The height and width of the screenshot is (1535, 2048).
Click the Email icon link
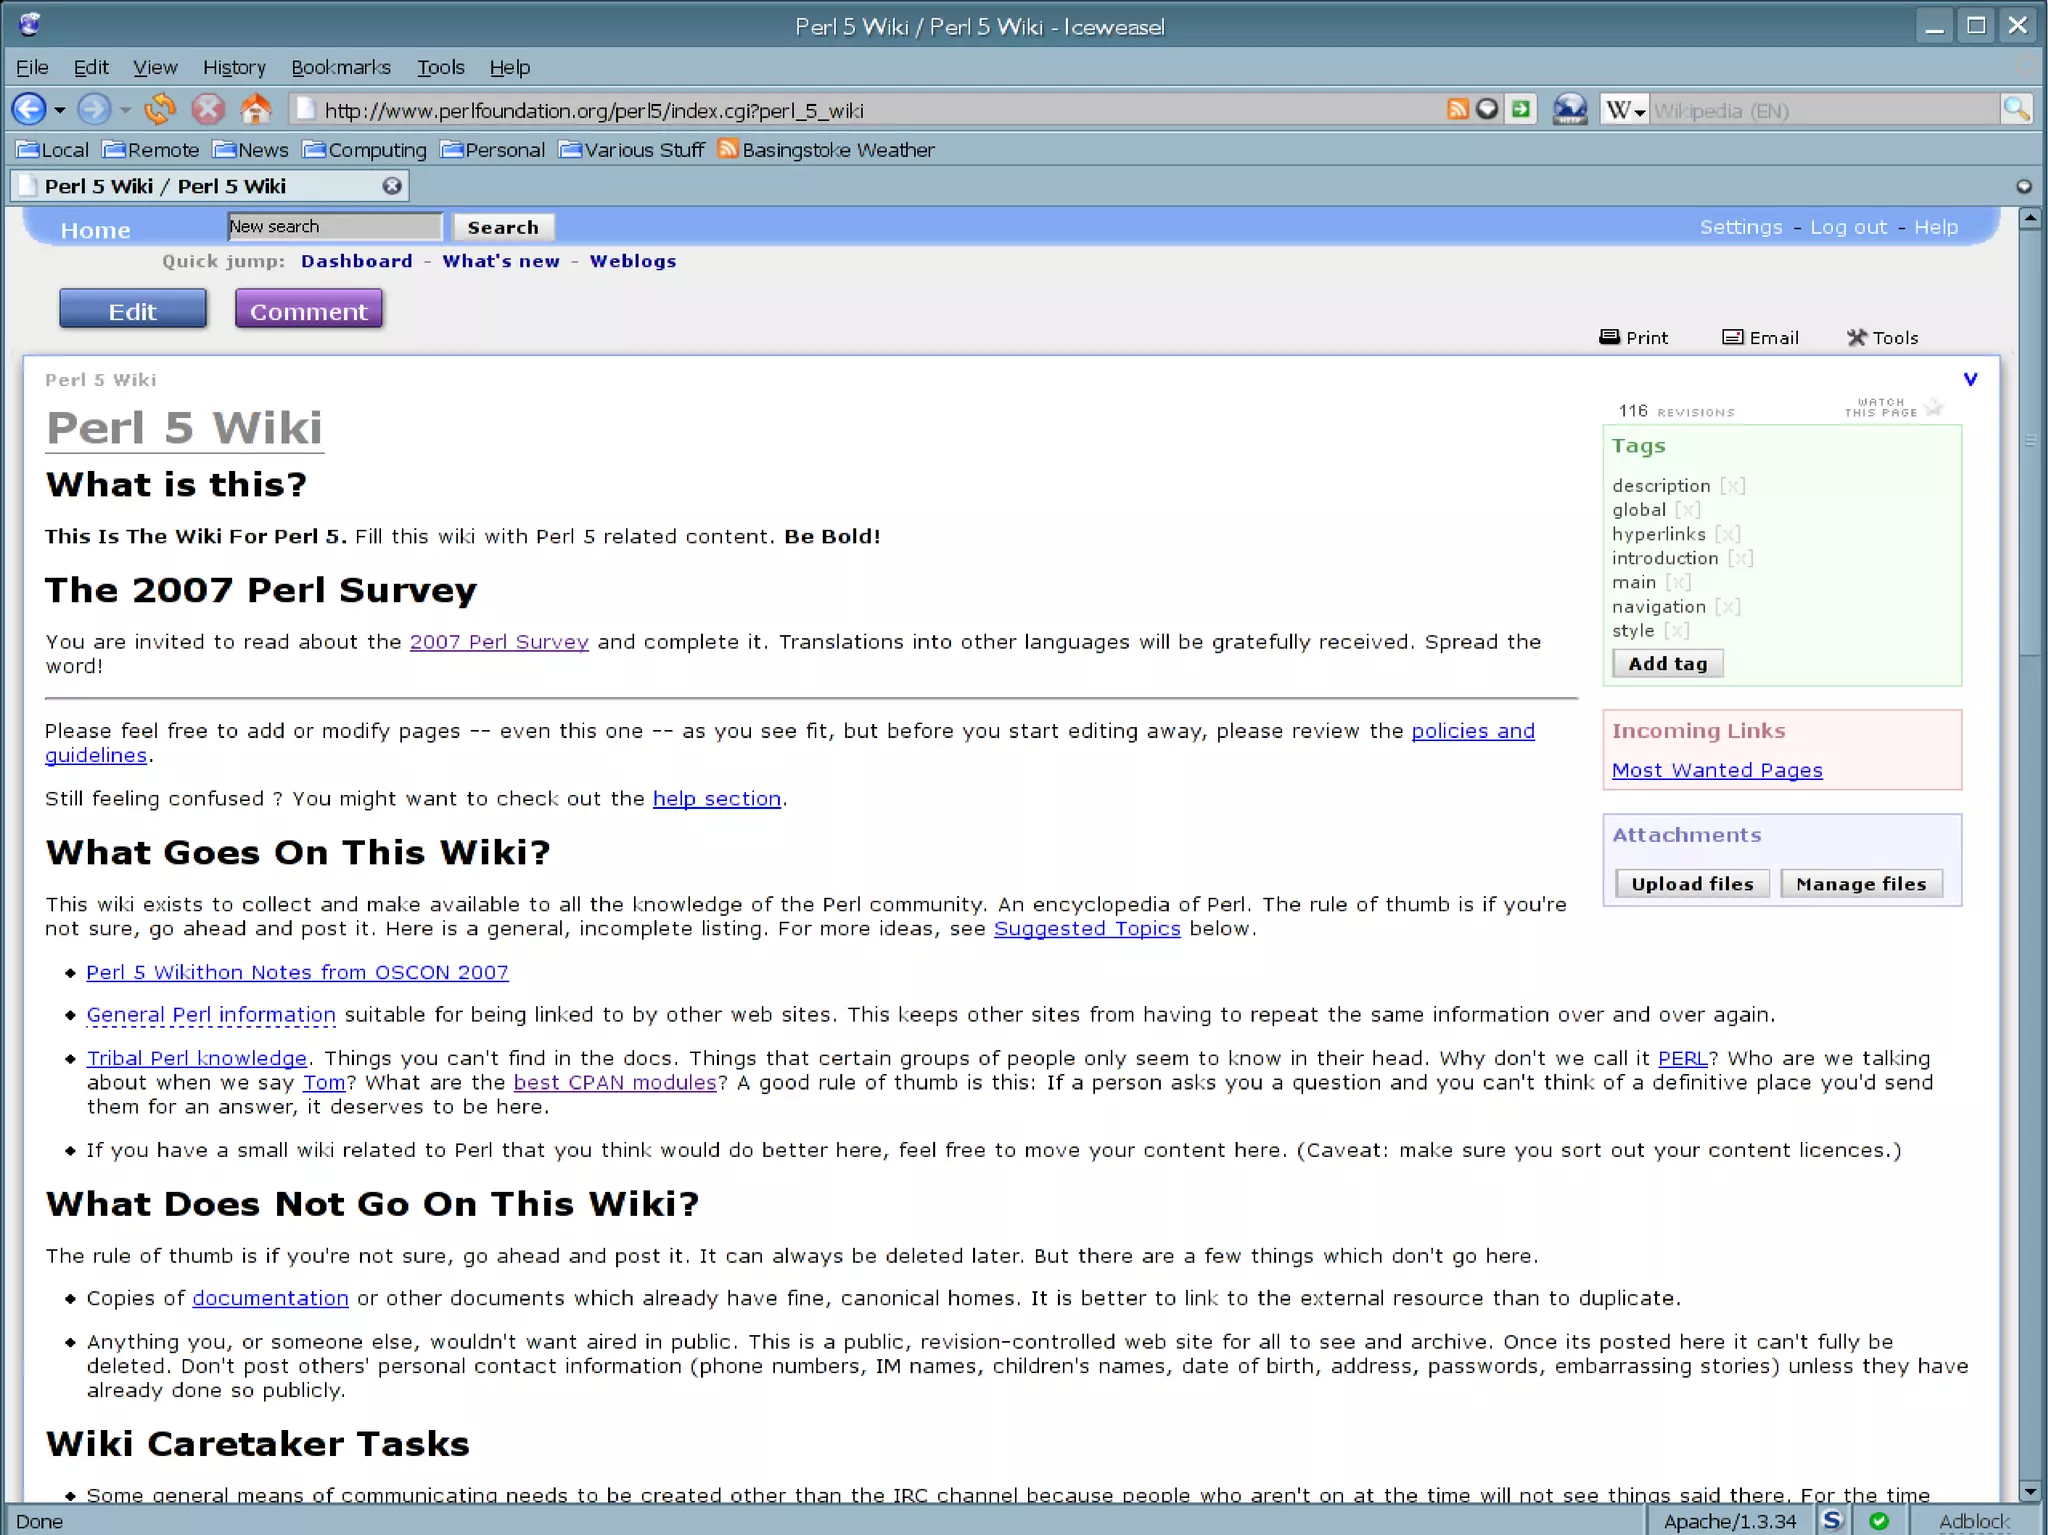[x=1760, y=338]
